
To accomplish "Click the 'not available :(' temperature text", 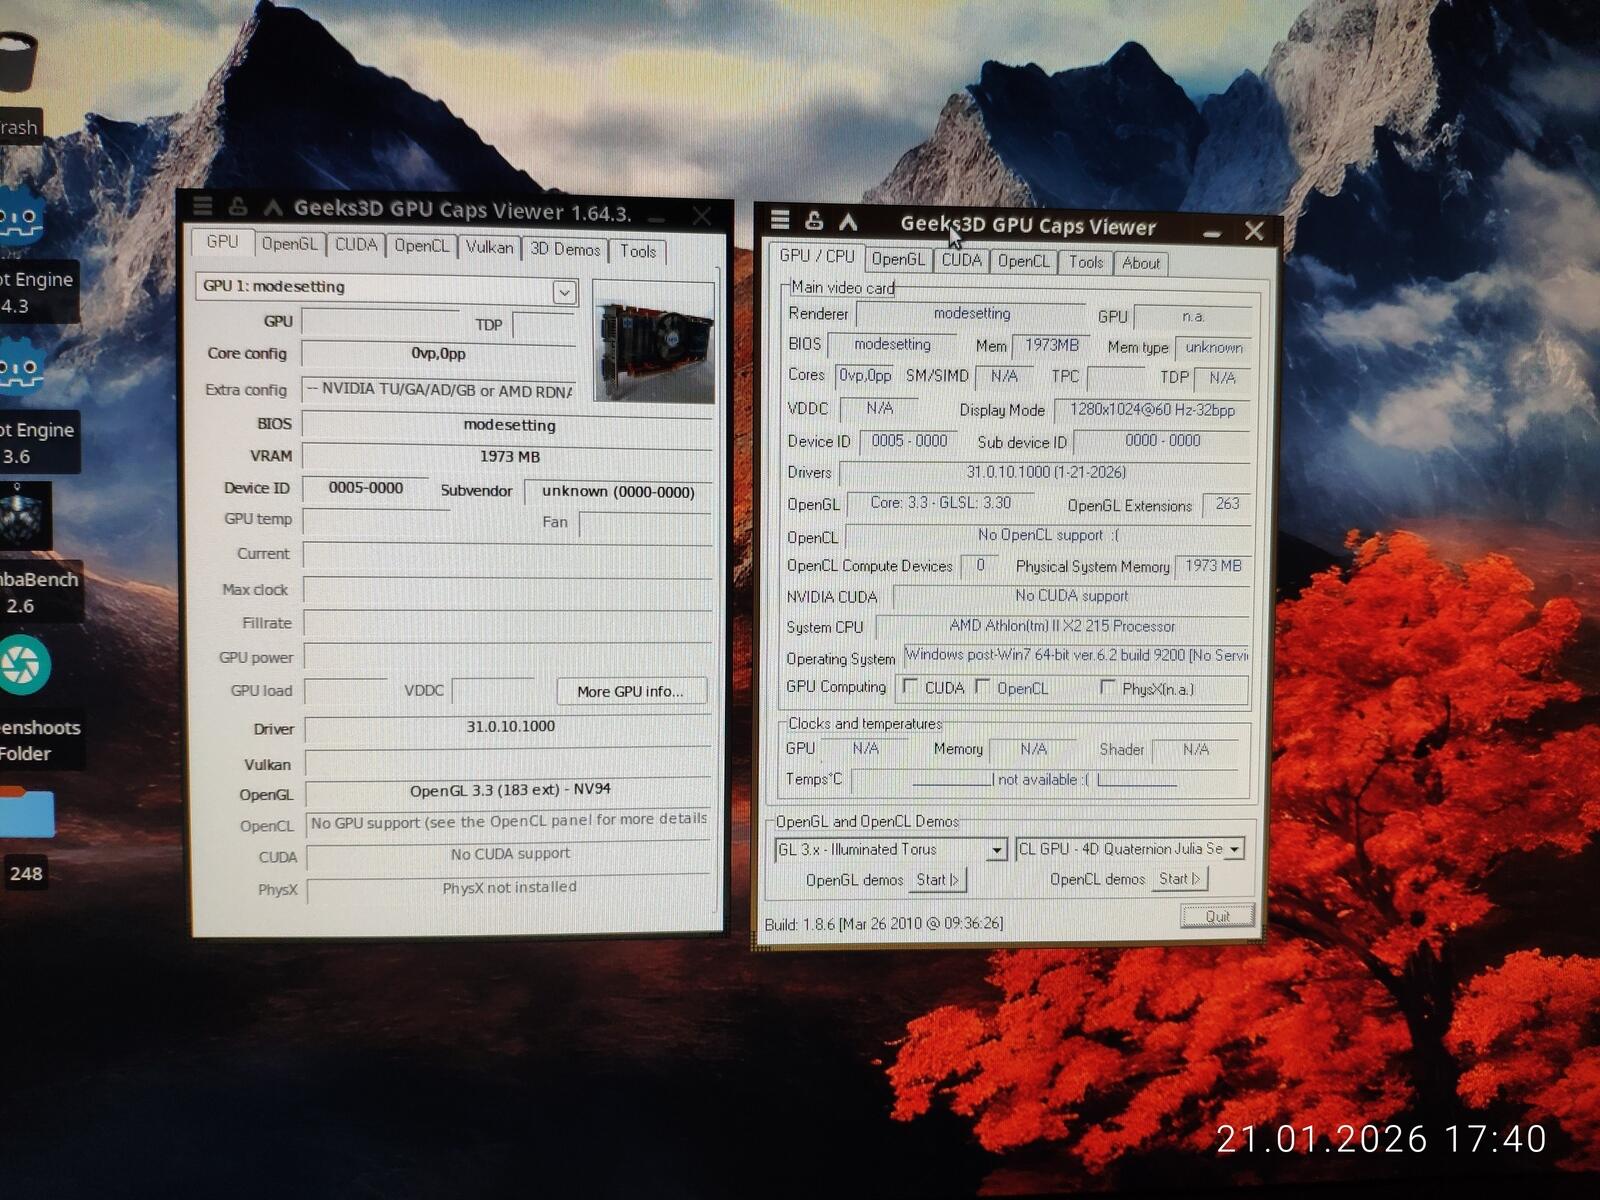I will pyautogui.click(x=1043, y=780).
